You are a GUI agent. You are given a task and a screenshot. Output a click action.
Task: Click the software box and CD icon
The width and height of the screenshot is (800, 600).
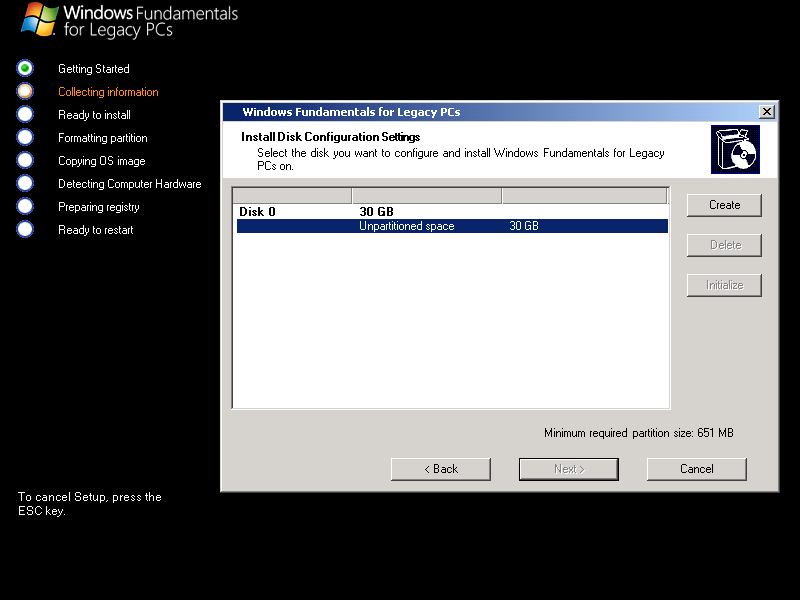click(x=735, y=148)
